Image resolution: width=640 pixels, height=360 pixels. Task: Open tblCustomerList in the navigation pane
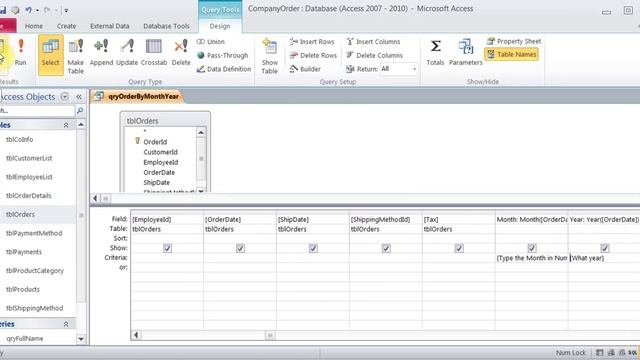point(29,158)
